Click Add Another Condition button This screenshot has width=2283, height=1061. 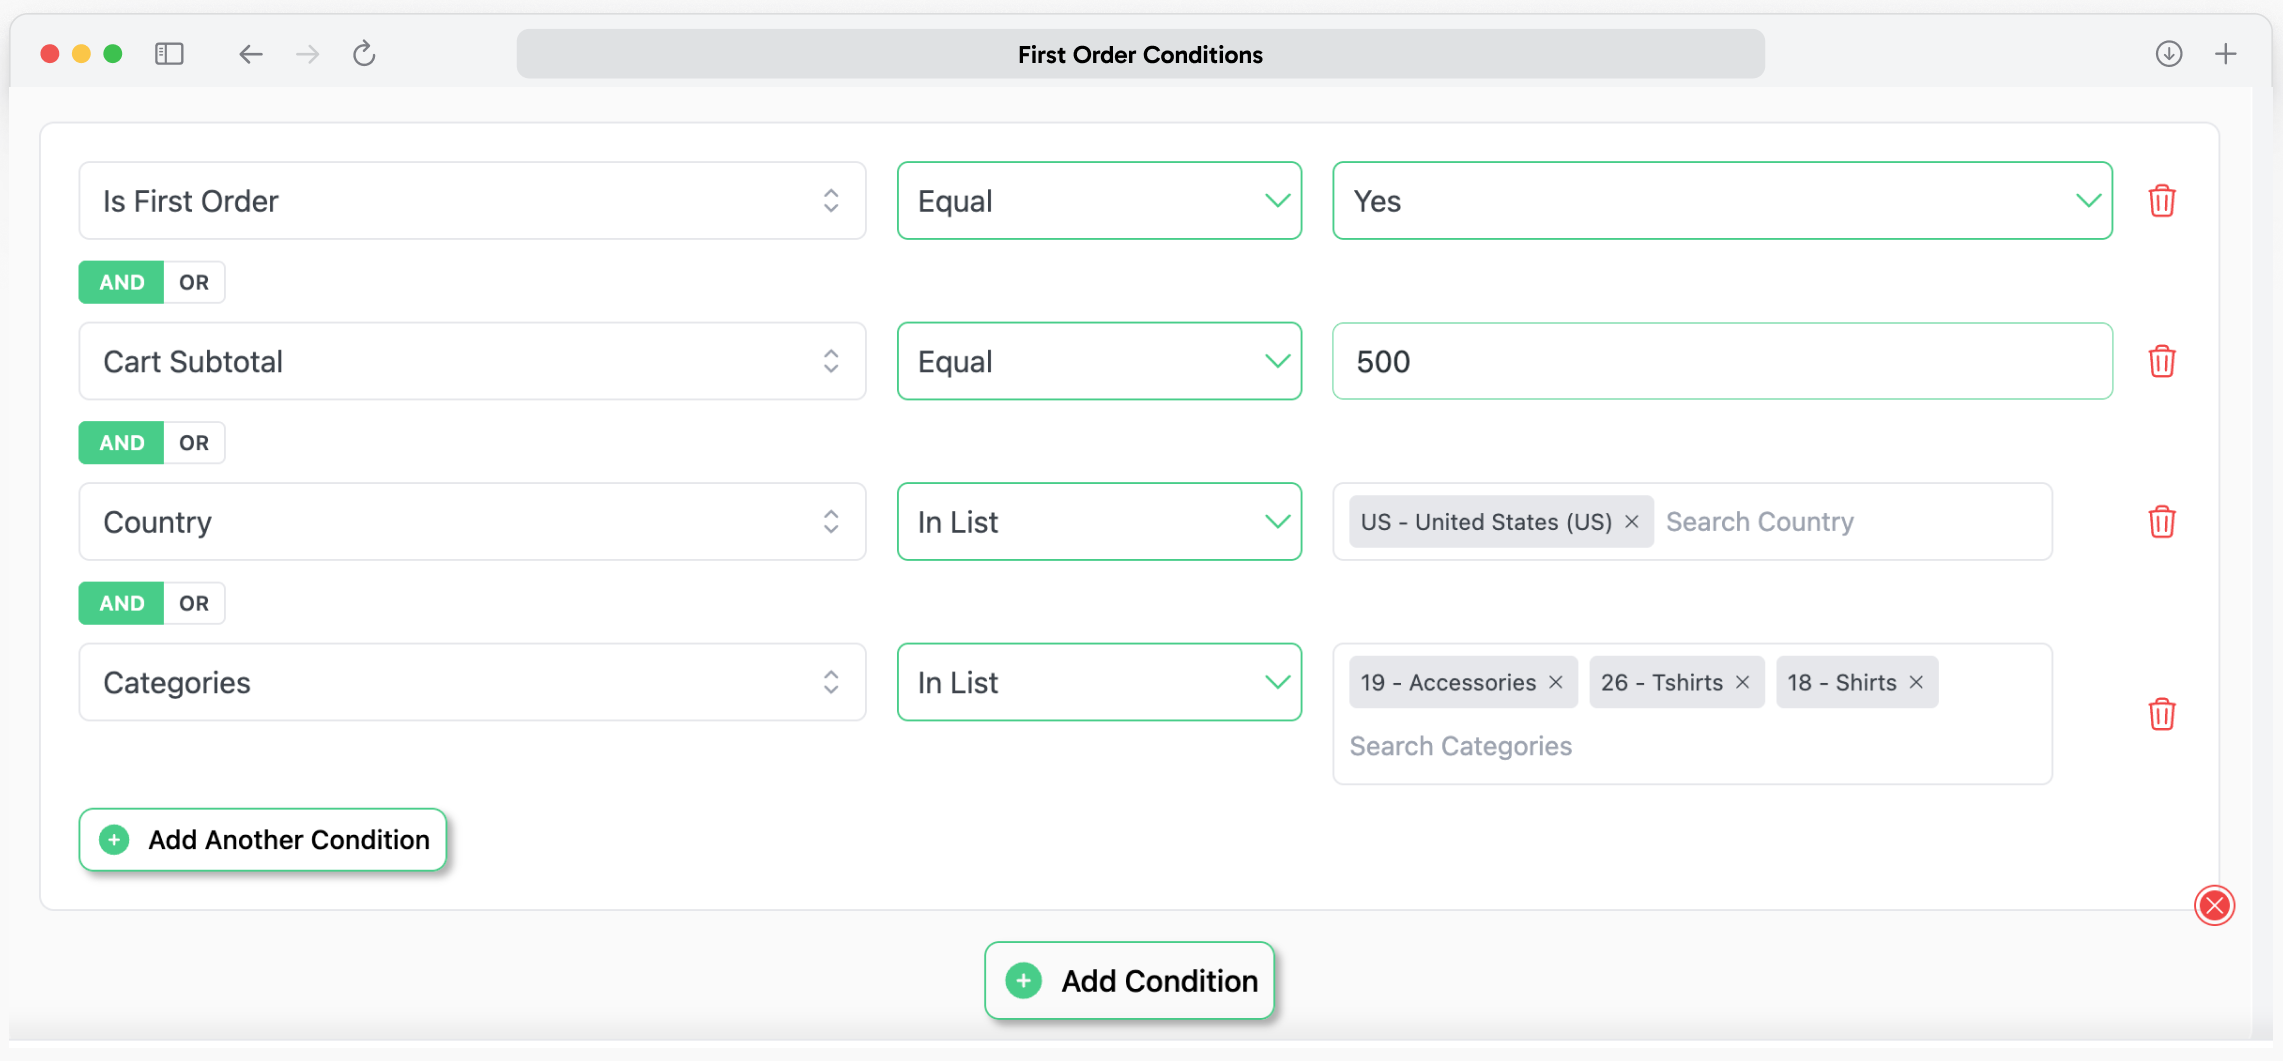263,840
